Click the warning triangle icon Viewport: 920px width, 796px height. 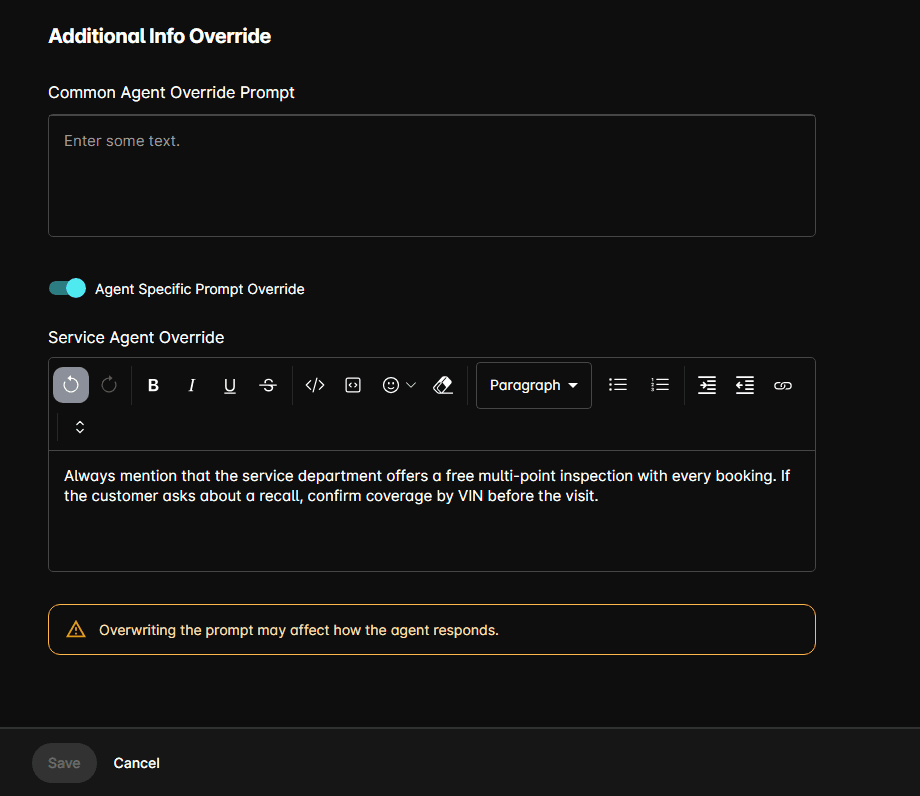click(x=76, y=629)
